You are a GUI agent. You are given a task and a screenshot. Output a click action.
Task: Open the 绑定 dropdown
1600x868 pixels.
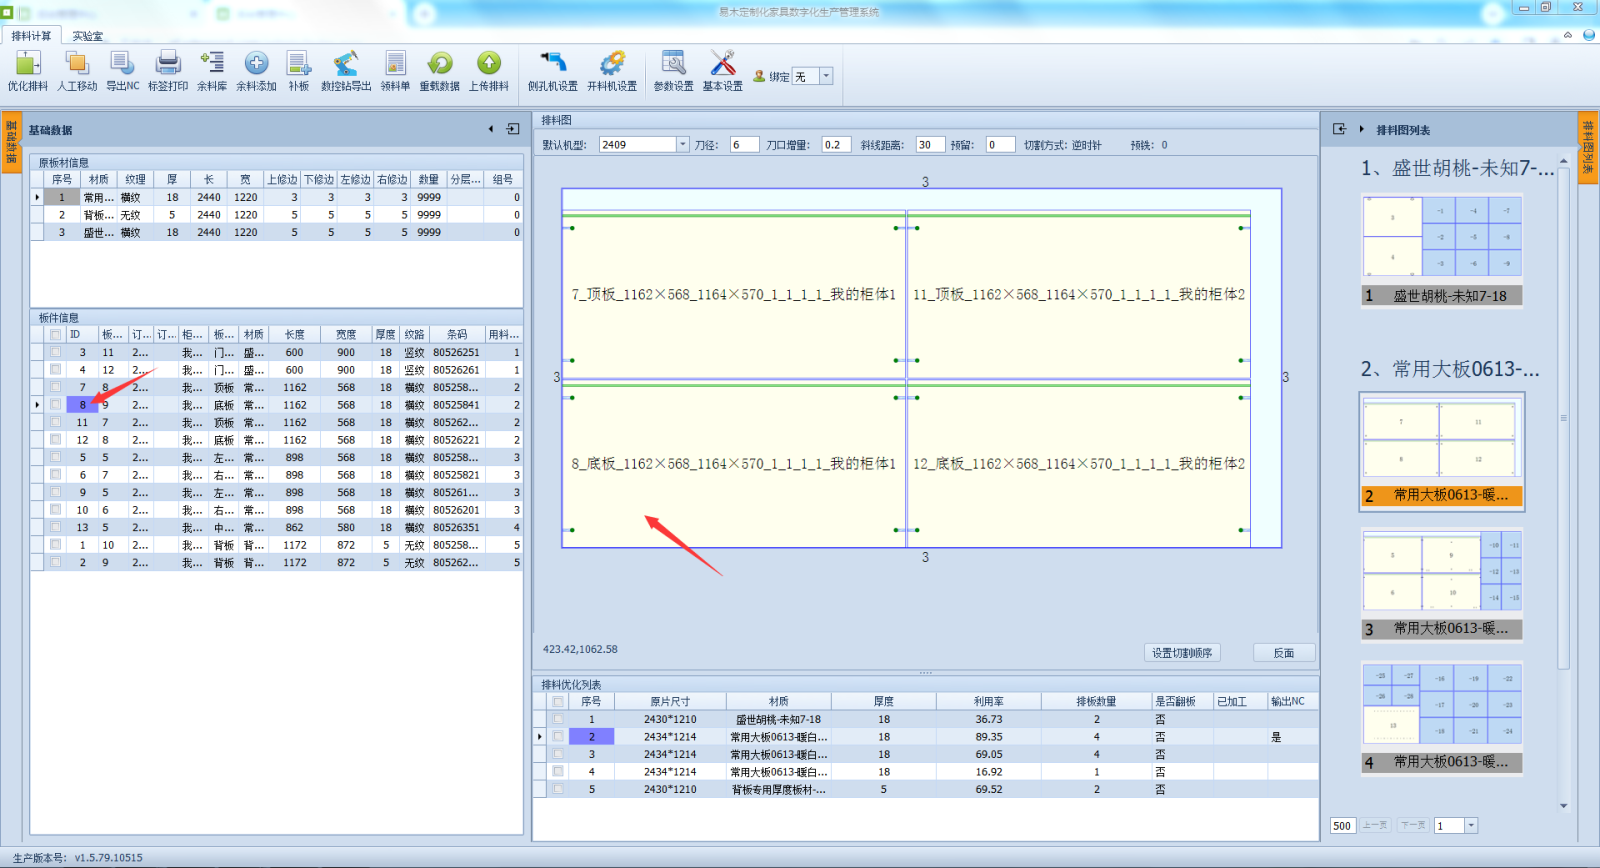tap(826, 76)
